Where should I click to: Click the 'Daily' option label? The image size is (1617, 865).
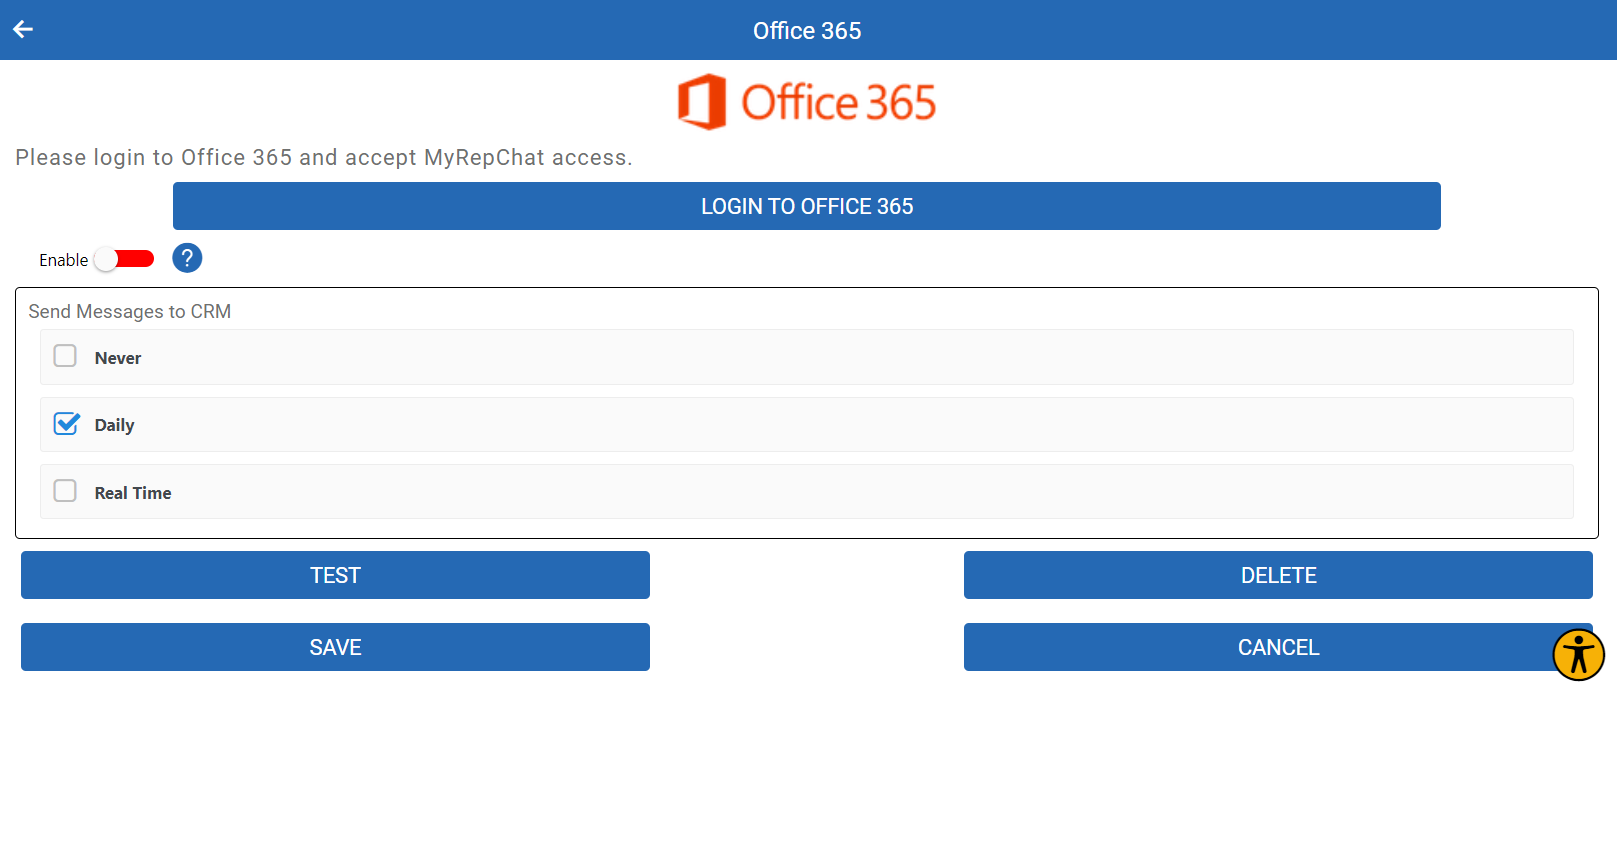(x=114, y=425)
